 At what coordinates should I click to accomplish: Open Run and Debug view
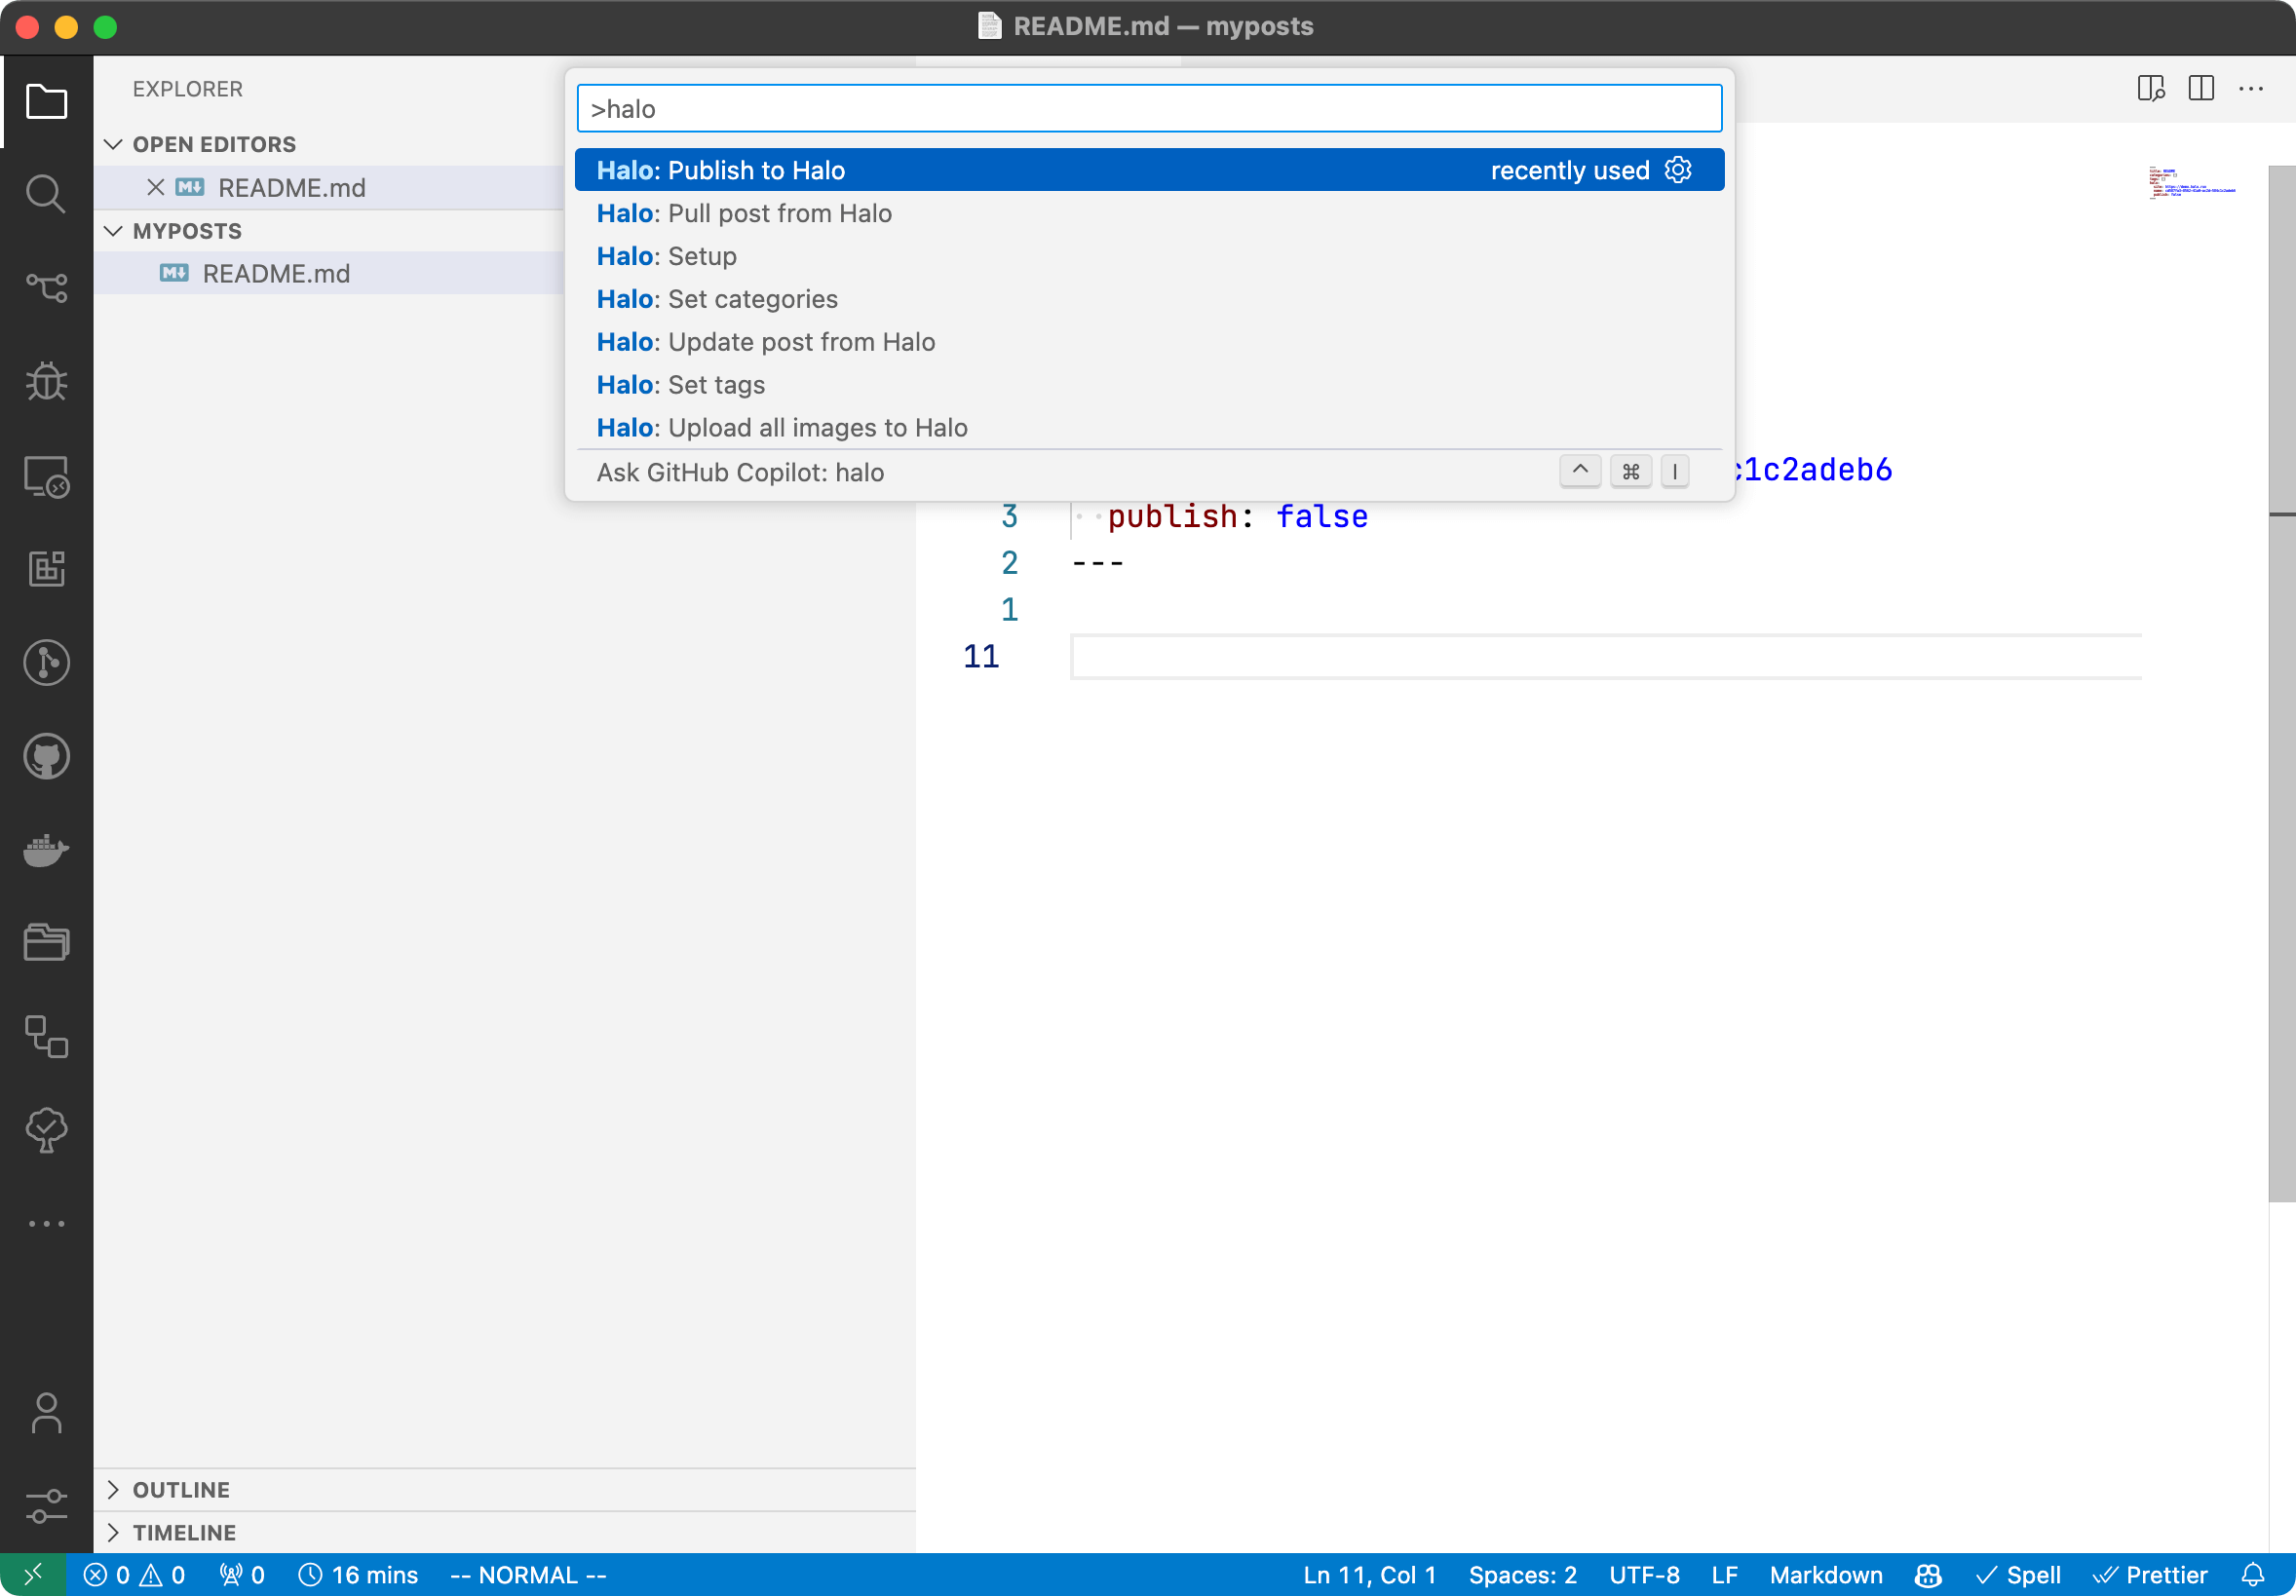[46, 381]
